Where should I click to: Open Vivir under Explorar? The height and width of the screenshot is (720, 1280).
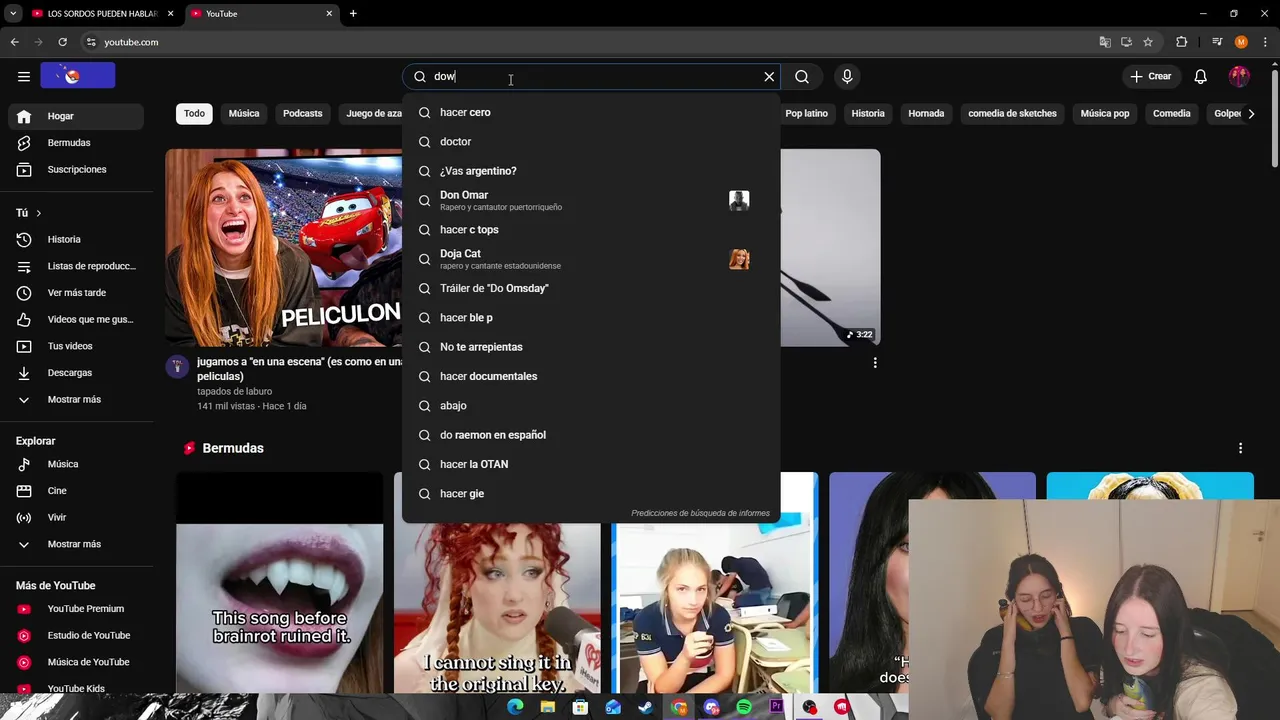pos(76,517)
